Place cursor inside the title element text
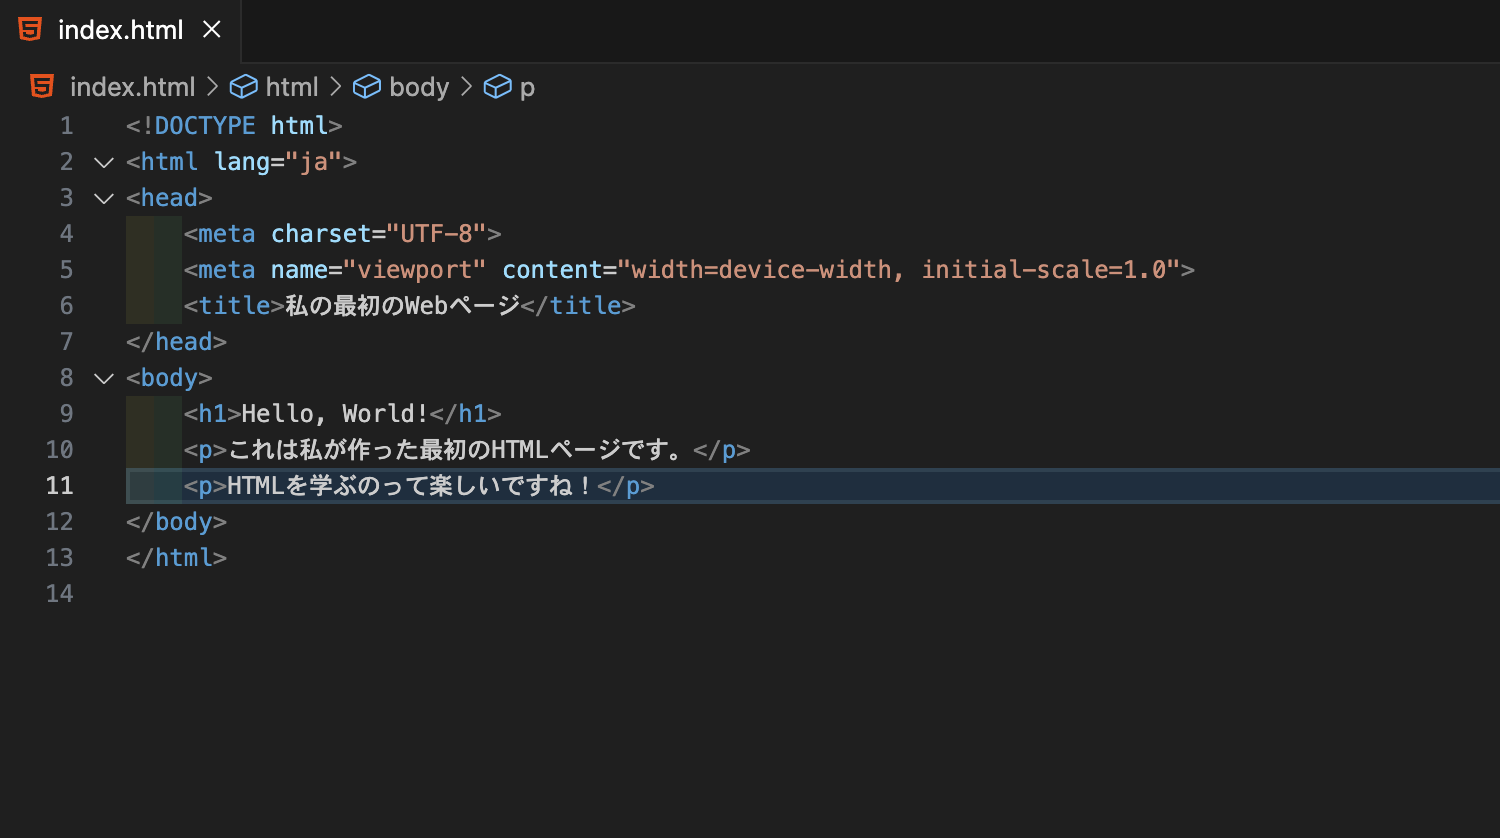The image size is (1500, 838). 400,305
